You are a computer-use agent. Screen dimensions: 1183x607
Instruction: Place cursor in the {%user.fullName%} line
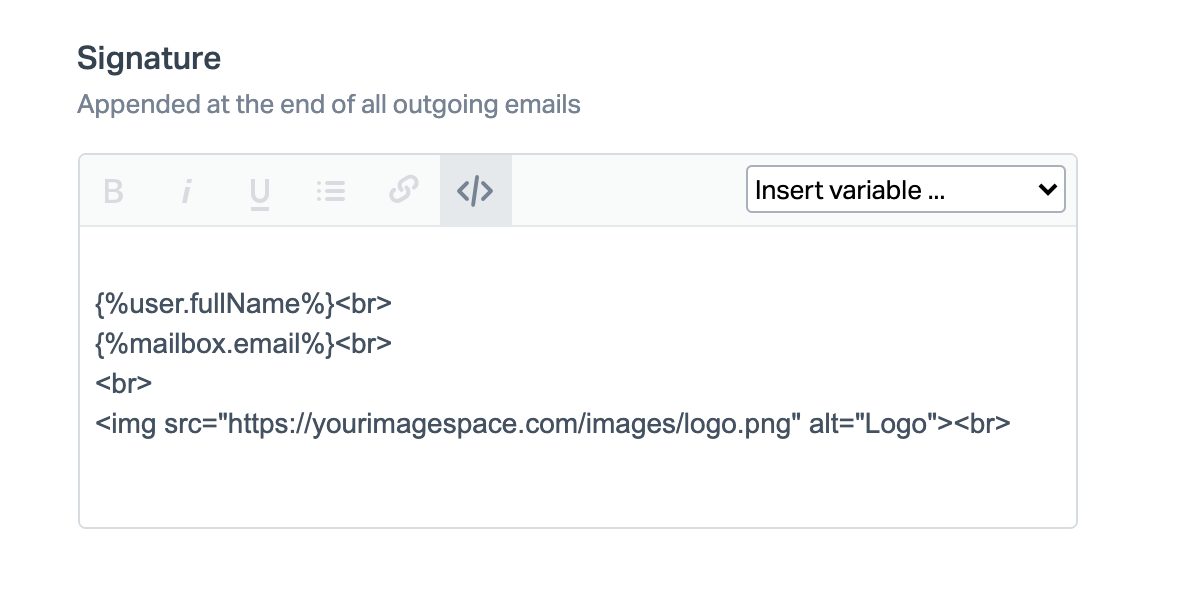tap(214, 303)
